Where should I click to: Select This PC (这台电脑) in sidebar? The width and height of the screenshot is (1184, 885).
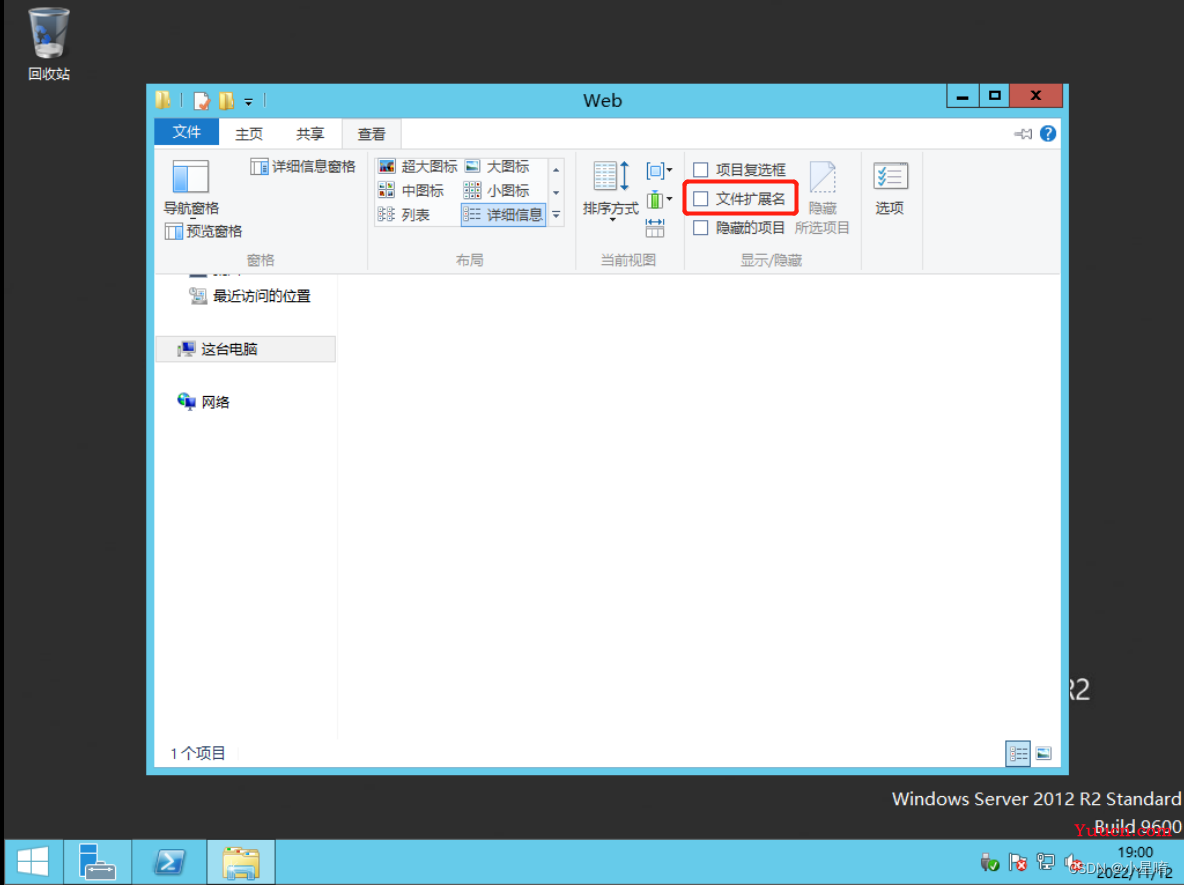(x=245, y=349)
